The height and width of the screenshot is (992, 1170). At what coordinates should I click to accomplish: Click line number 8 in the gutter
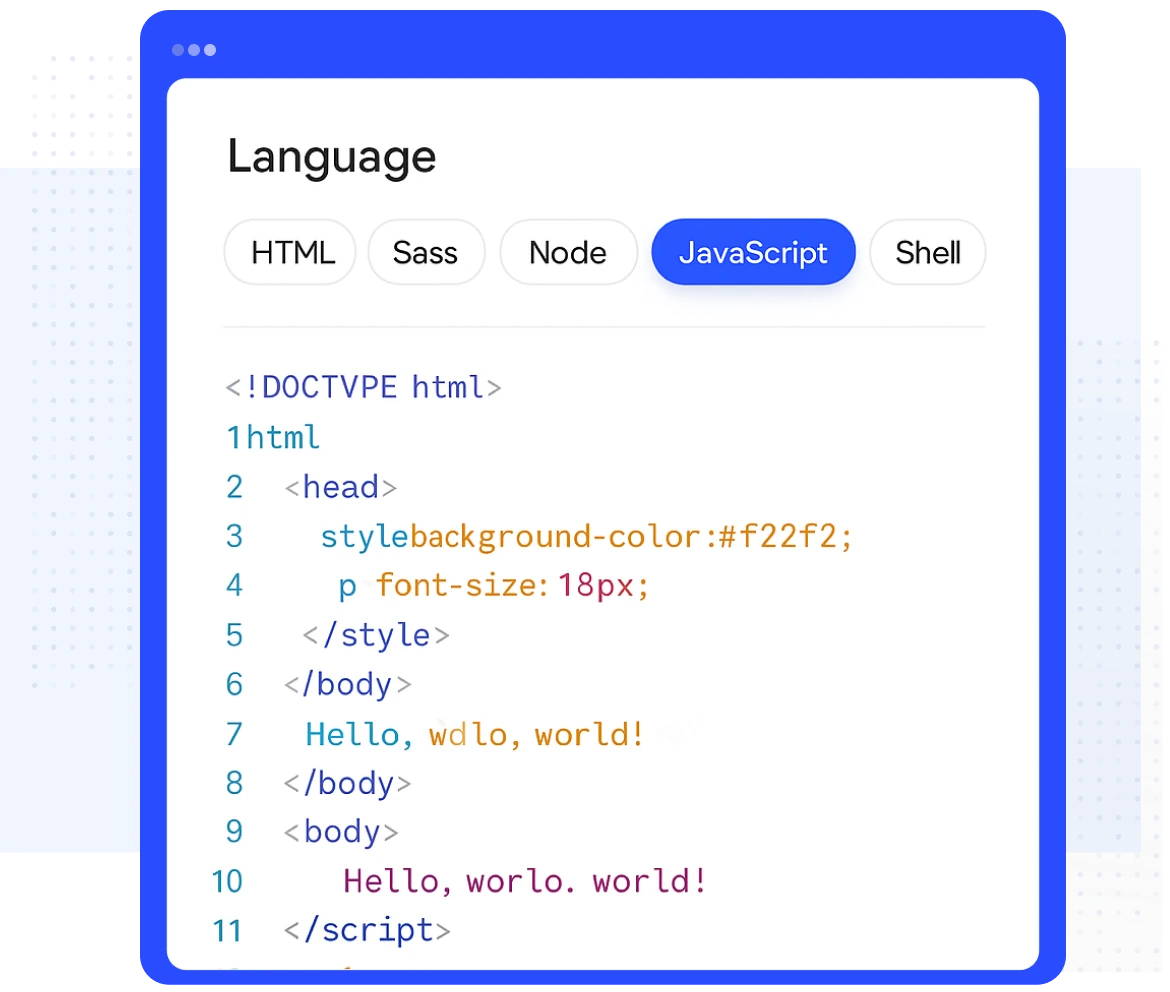tap(234, 783)
